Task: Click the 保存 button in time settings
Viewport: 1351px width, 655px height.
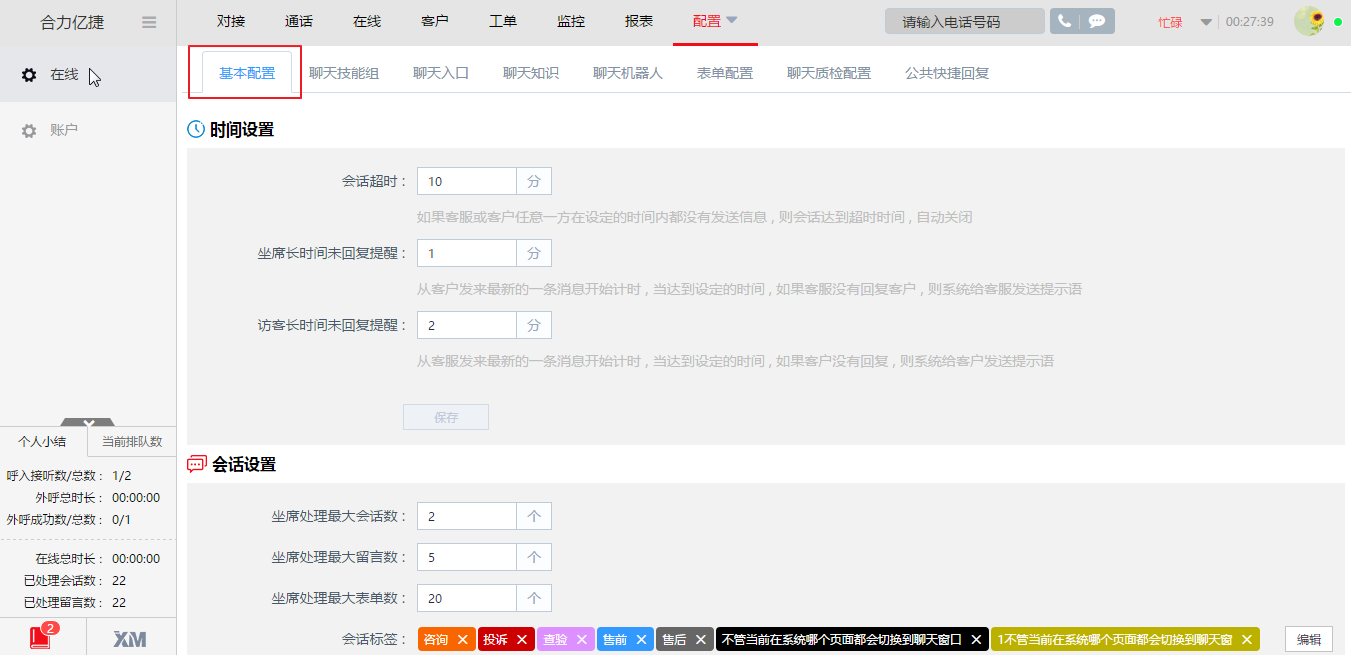Action: [446, 417]
